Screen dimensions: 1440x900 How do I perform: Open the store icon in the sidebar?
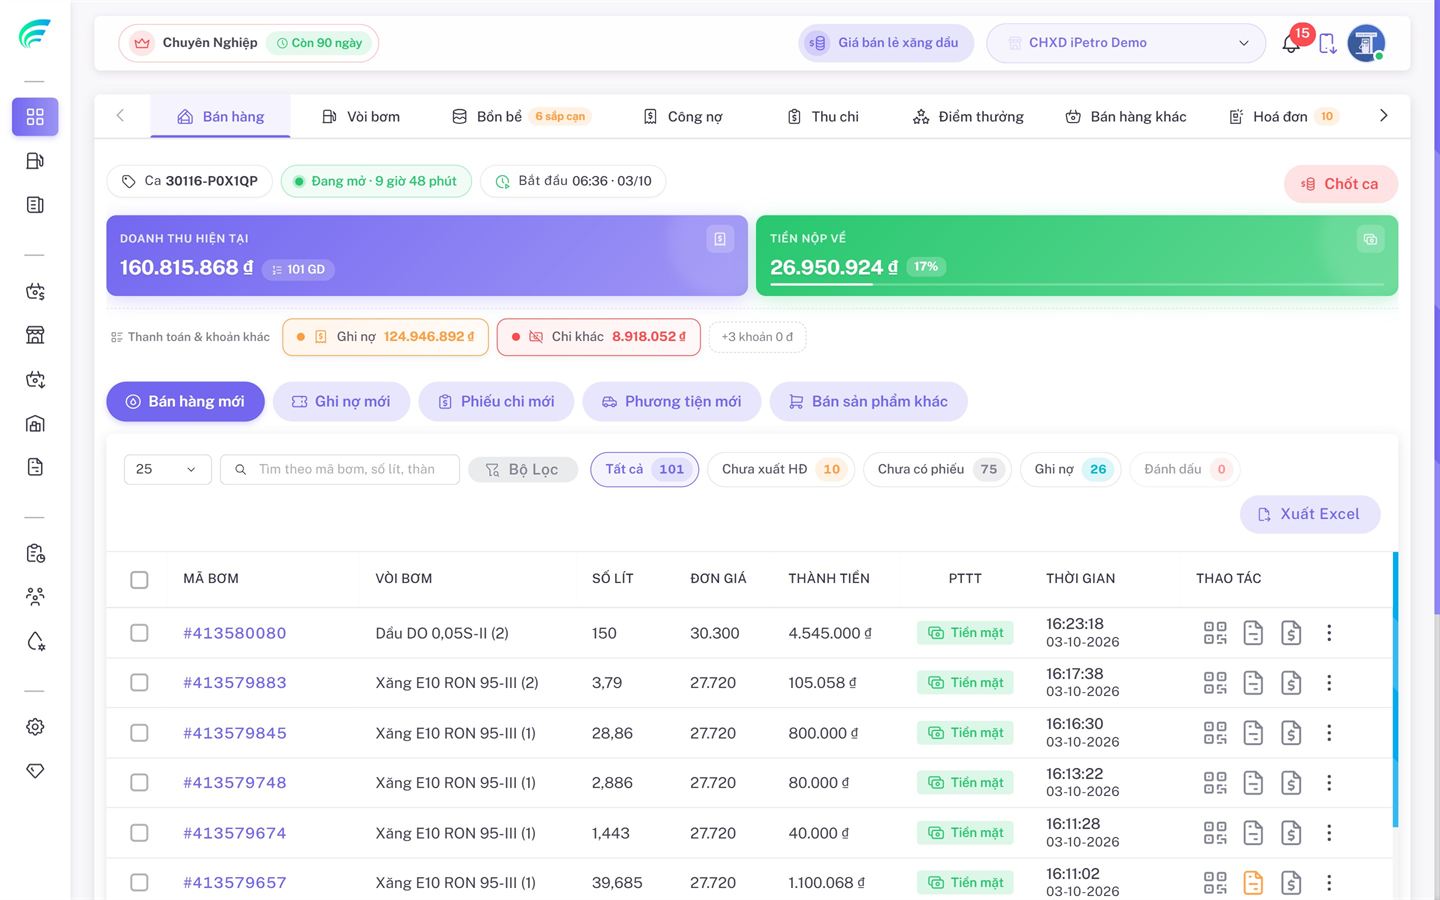click(35, 335)
